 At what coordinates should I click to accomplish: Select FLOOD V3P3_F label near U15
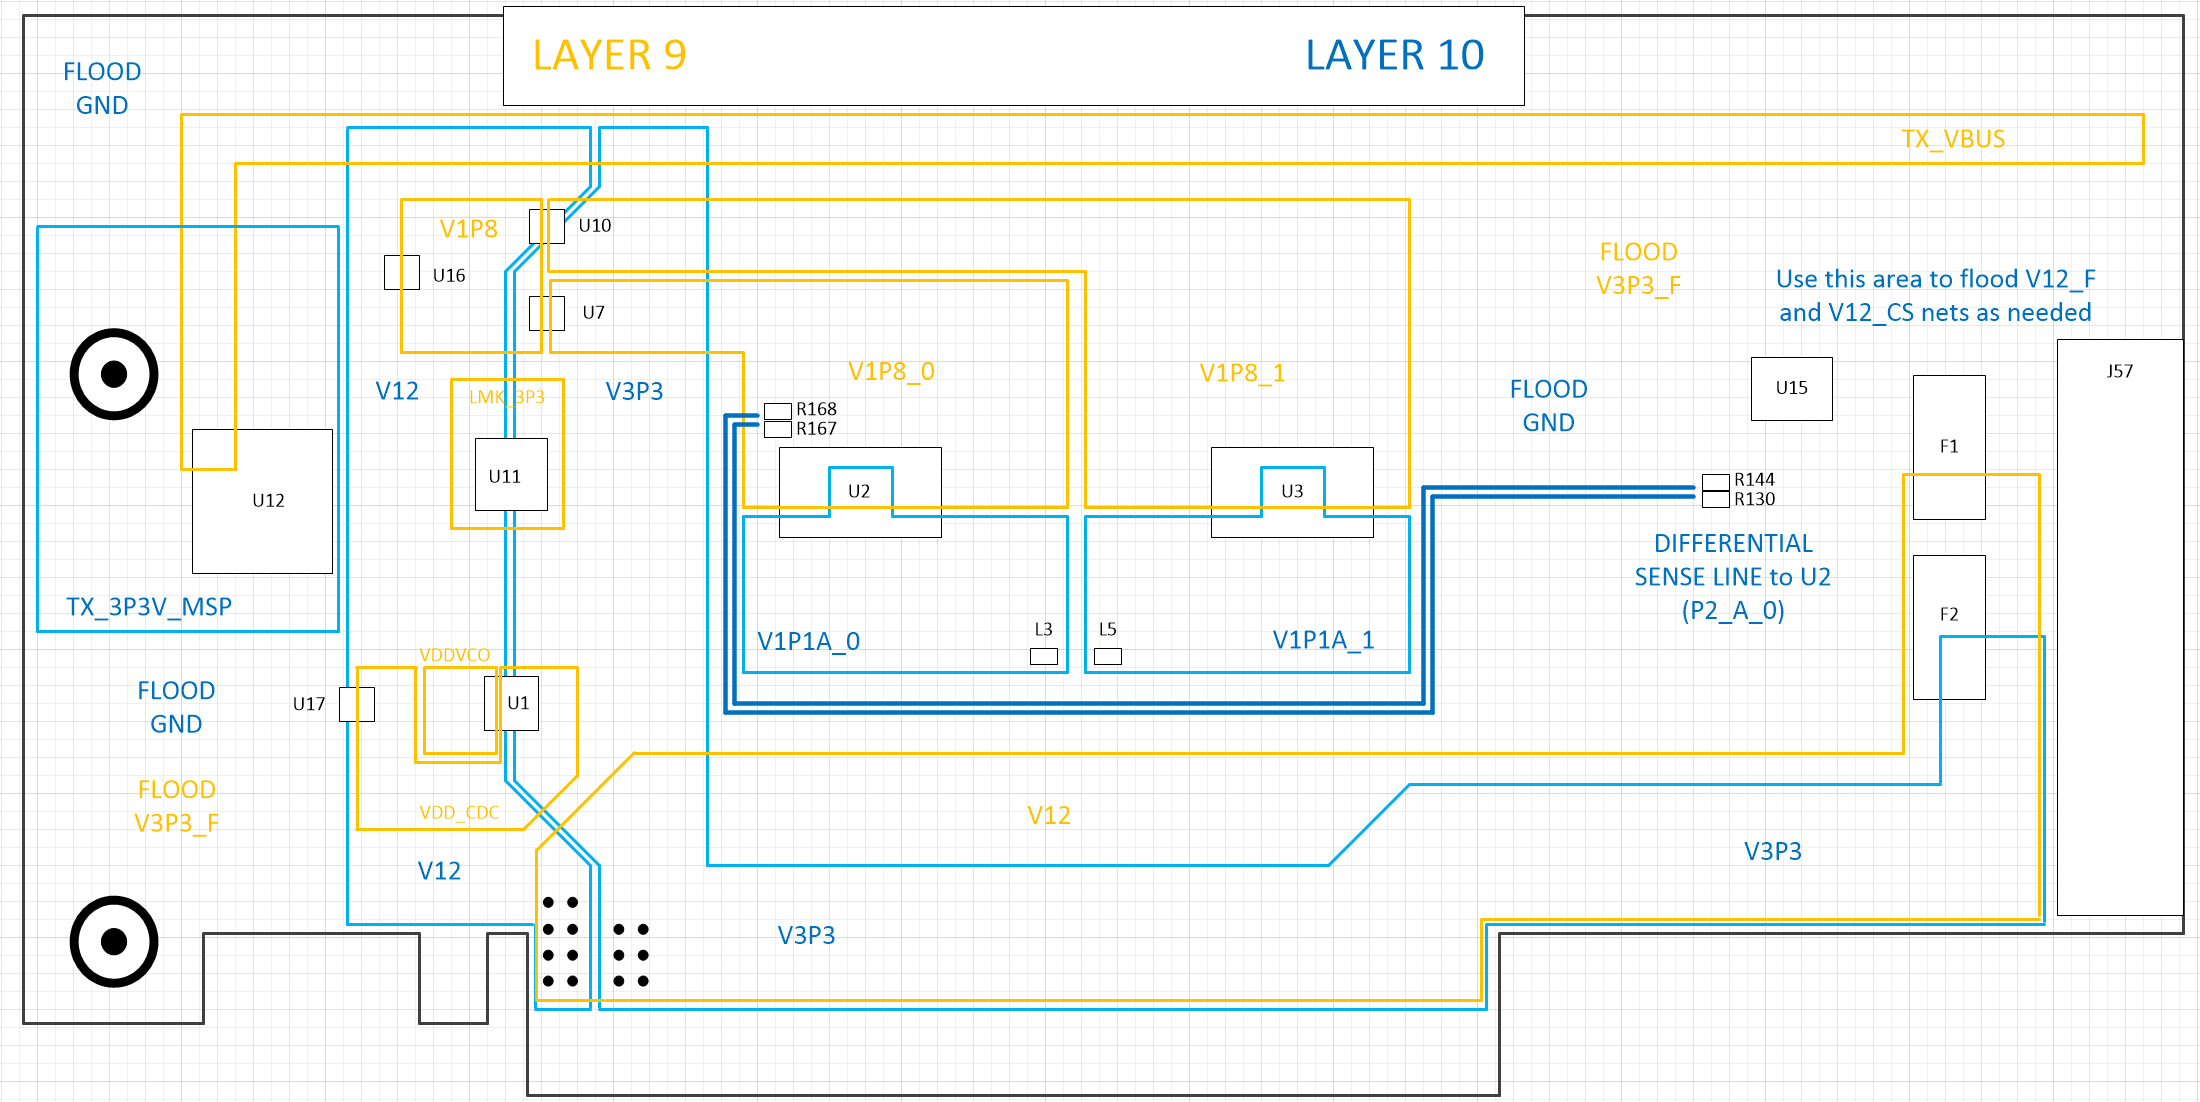click(1639, 269)
